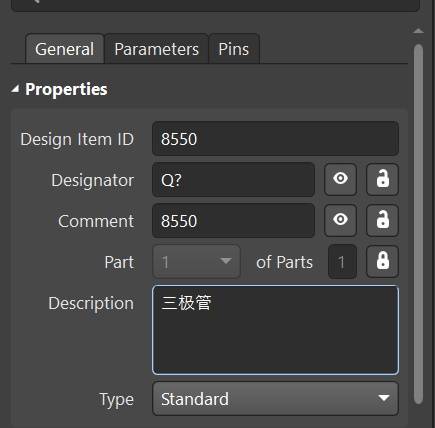Toggle the Designator lock icon
The width and height of the screenshot is (435, 428).
pos(382,179)
